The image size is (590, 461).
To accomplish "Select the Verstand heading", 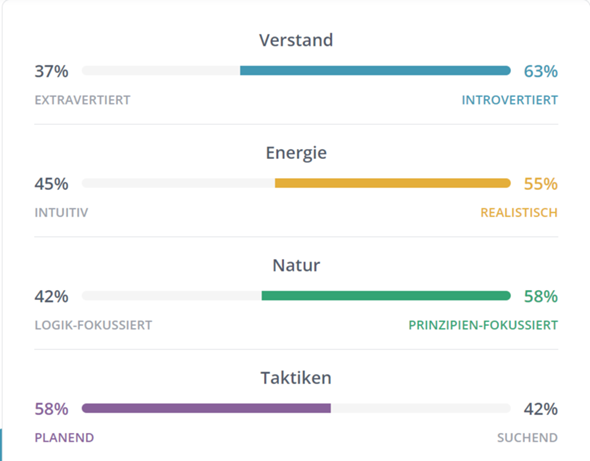I will (x=296, y=40).
